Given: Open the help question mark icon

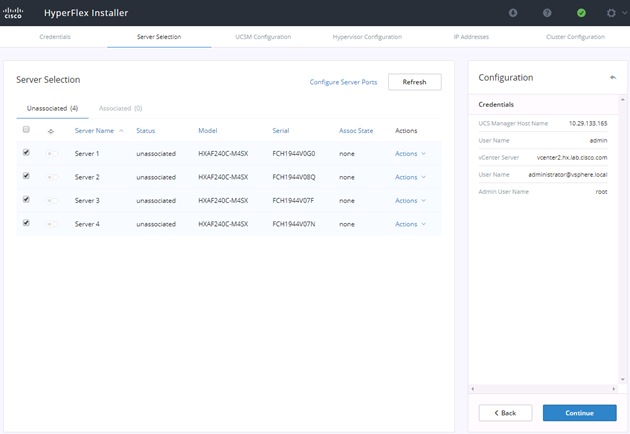Looking at the screenshot, I should pyautogui.click(x=547, y=13).
